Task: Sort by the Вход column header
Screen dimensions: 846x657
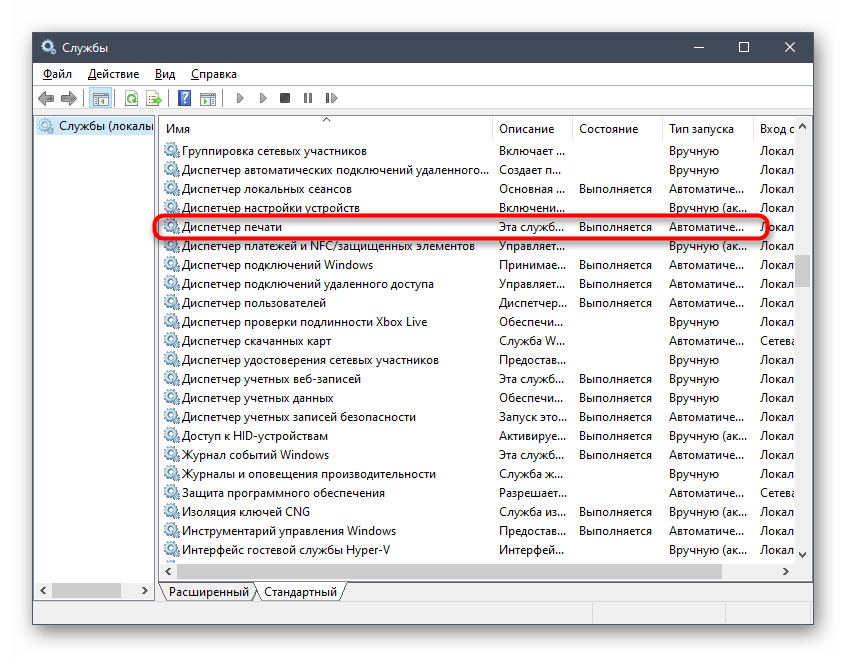Action: coord(774,129)
